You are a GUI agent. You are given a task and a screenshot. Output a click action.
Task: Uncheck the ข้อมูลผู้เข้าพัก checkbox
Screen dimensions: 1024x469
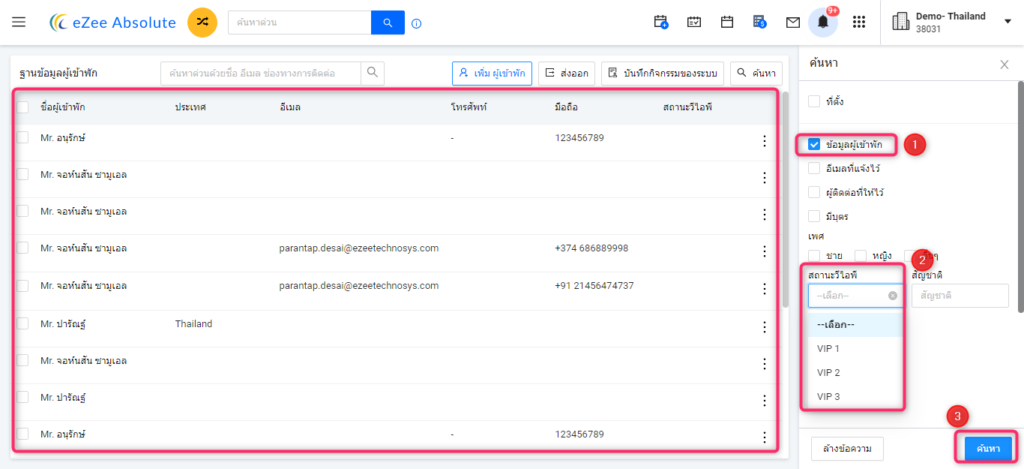(x=814, y=144)
